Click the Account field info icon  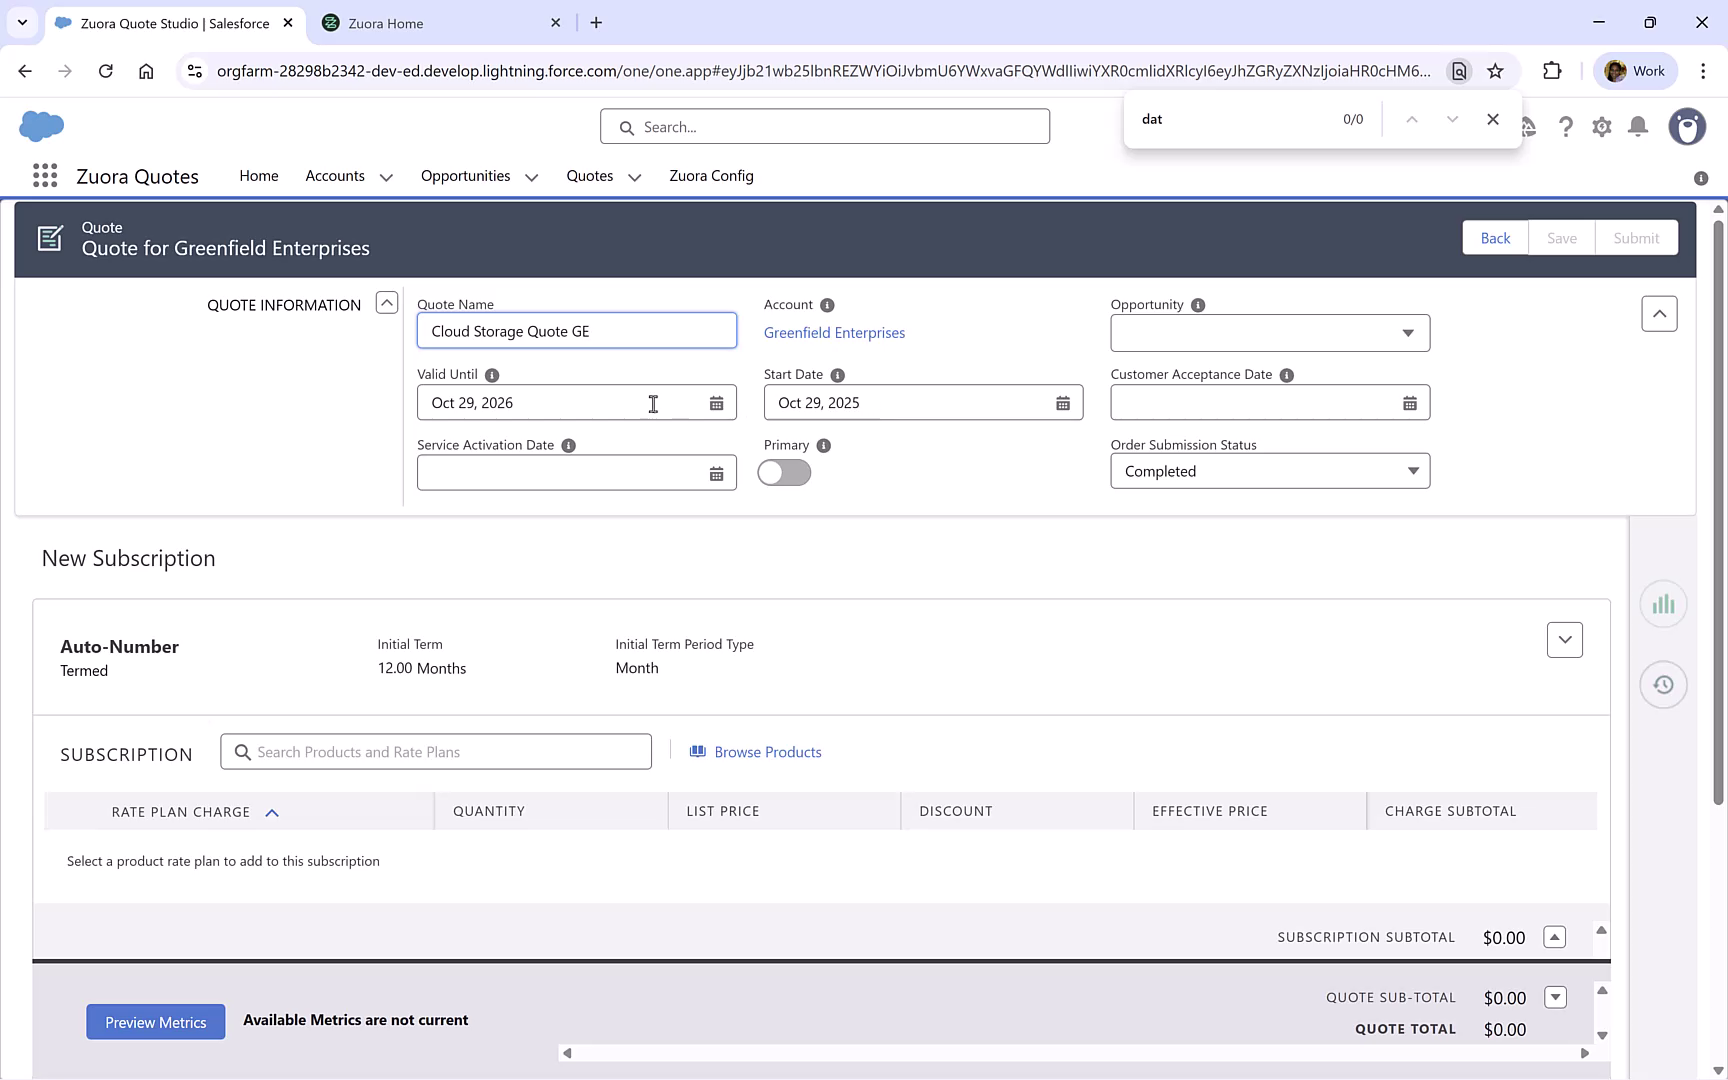[x=827, y=305]
